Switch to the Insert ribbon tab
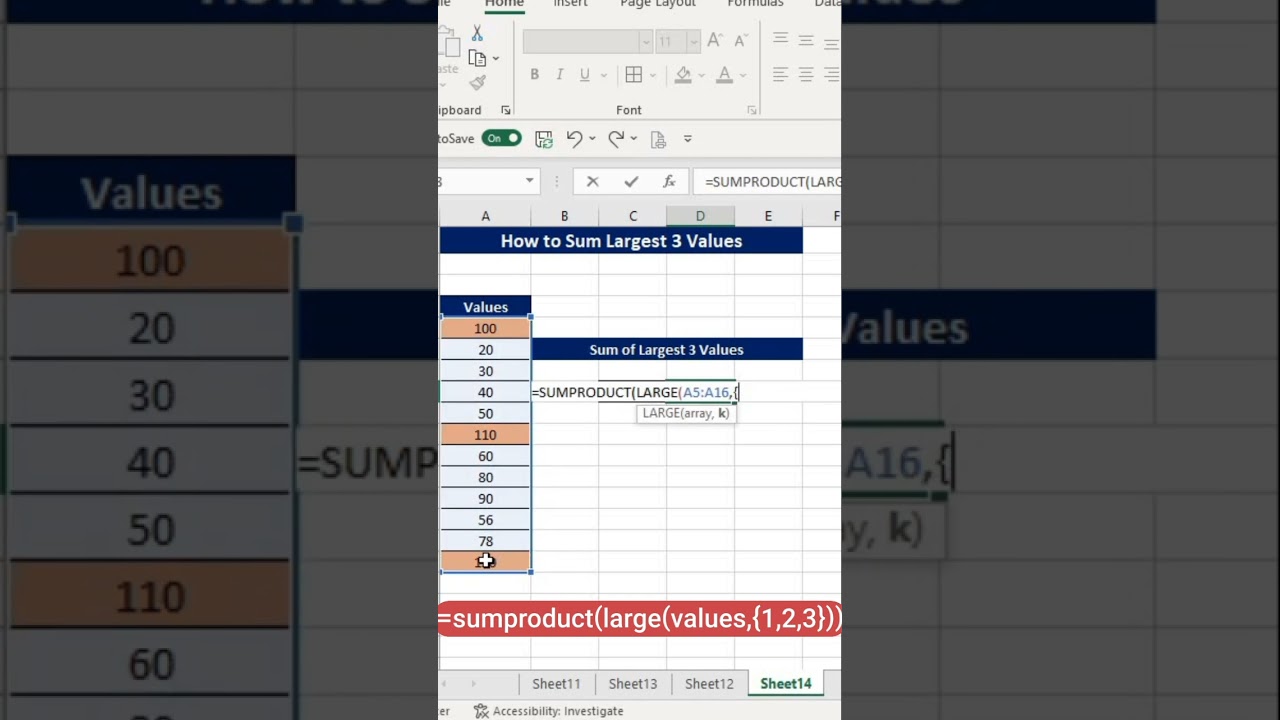 click(571, 4)
